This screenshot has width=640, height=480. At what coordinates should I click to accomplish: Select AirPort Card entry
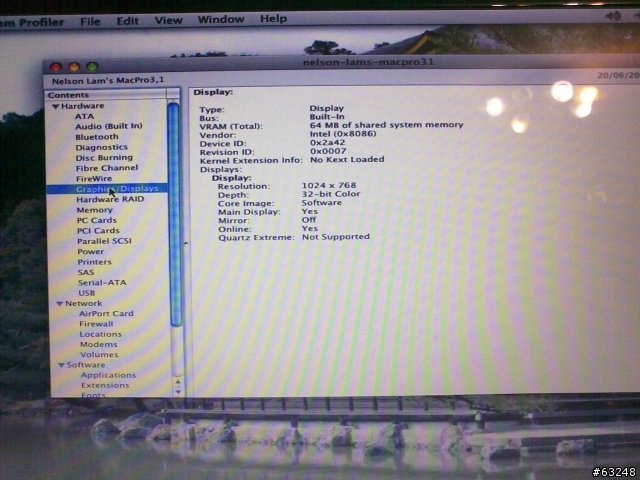(106, 313)
